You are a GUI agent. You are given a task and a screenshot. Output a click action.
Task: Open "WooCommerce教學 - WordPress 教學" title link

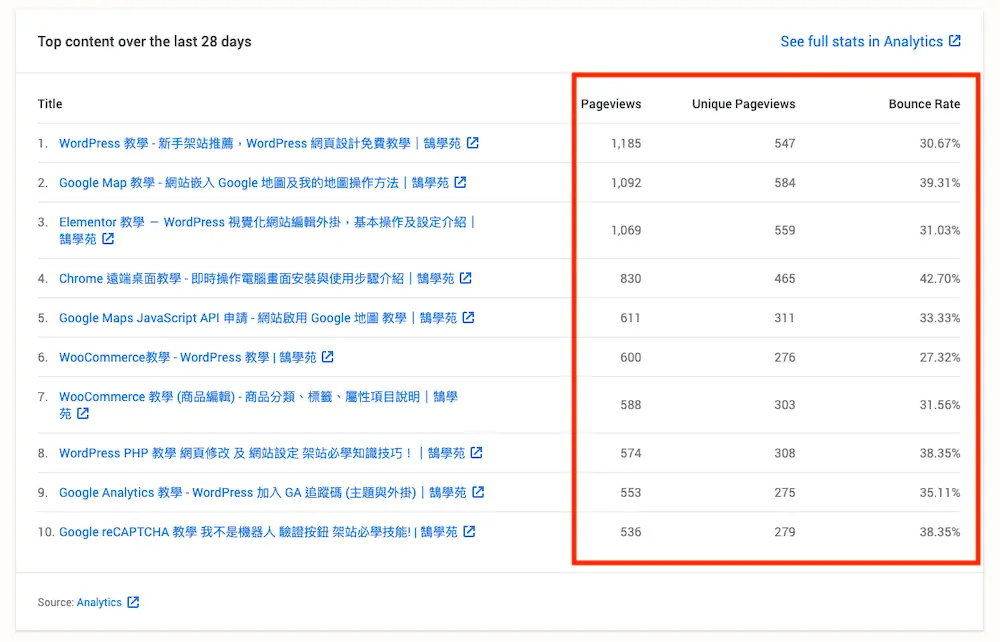click(x=188, y=358)
